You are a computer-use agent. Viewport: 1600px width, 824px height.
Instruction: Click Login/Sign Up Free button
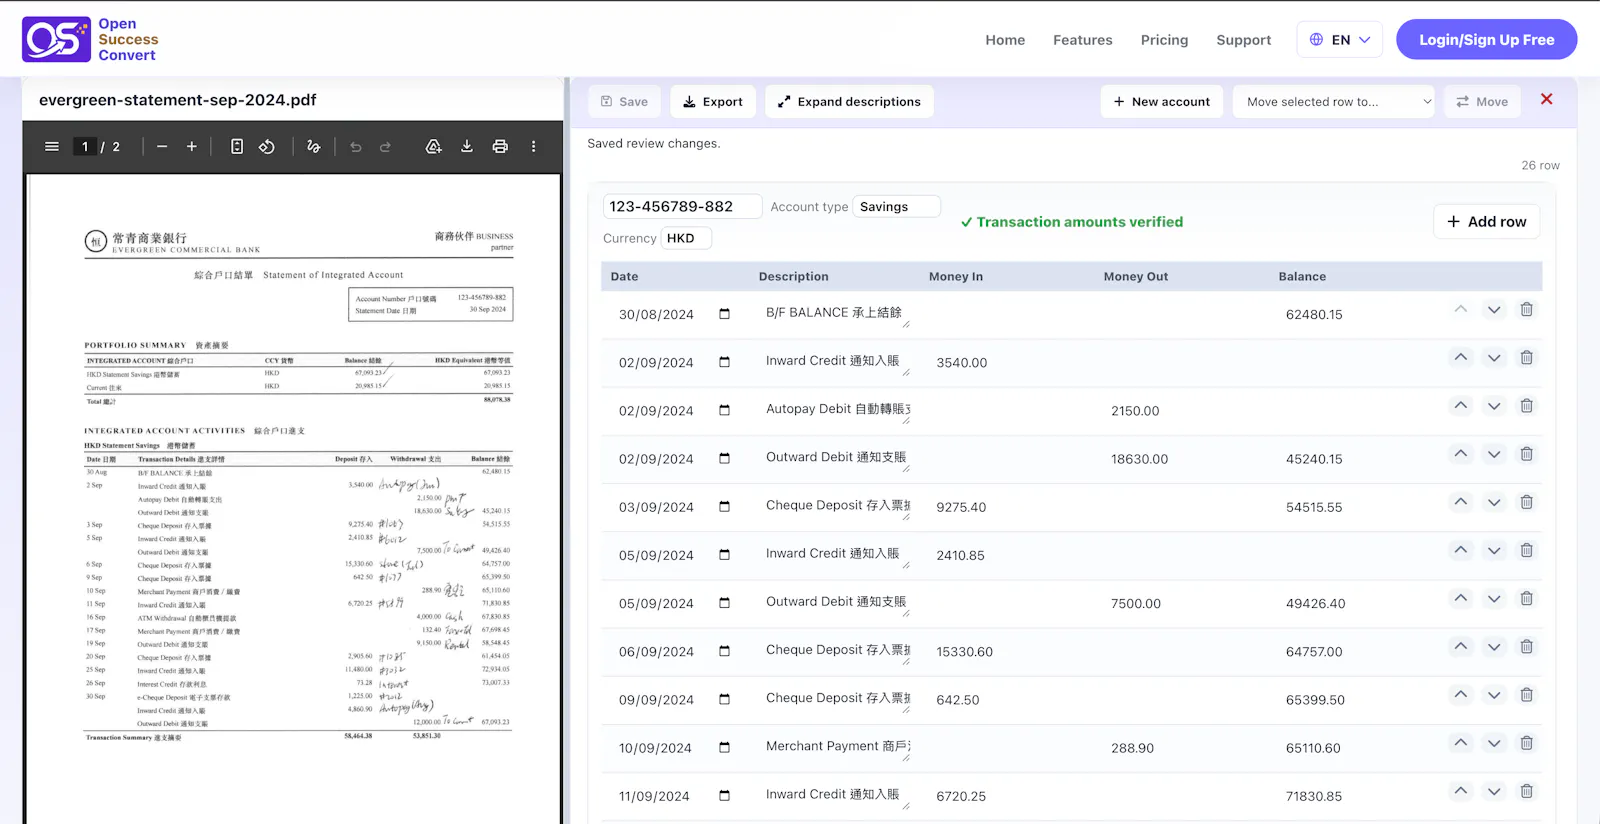[1487, 40]
